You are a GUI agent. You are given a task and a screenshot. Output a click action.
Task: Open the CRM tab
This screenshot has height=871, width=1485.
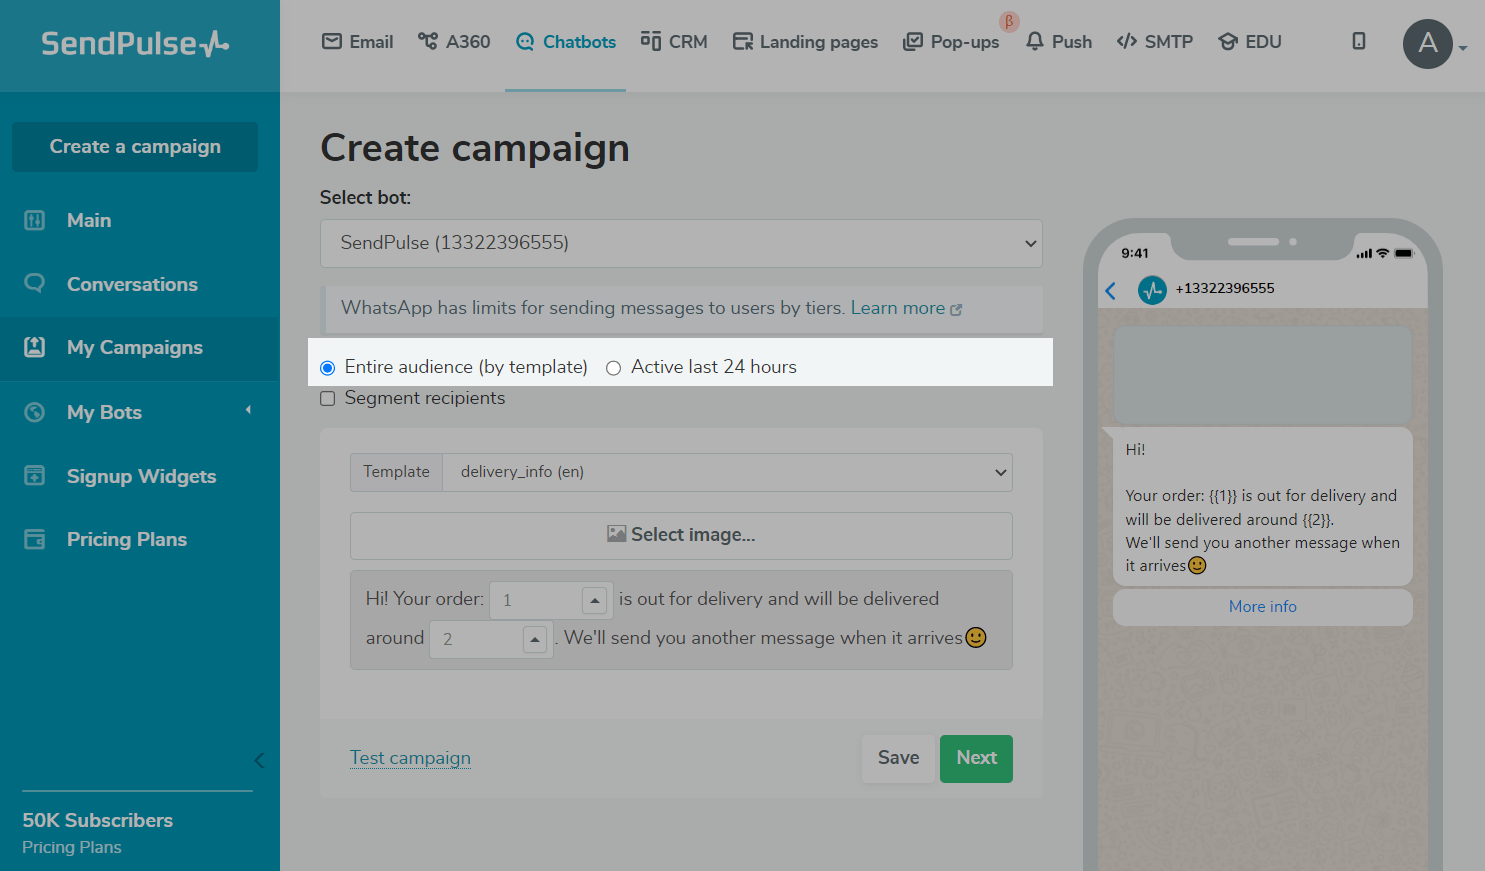tap(674, 42)
